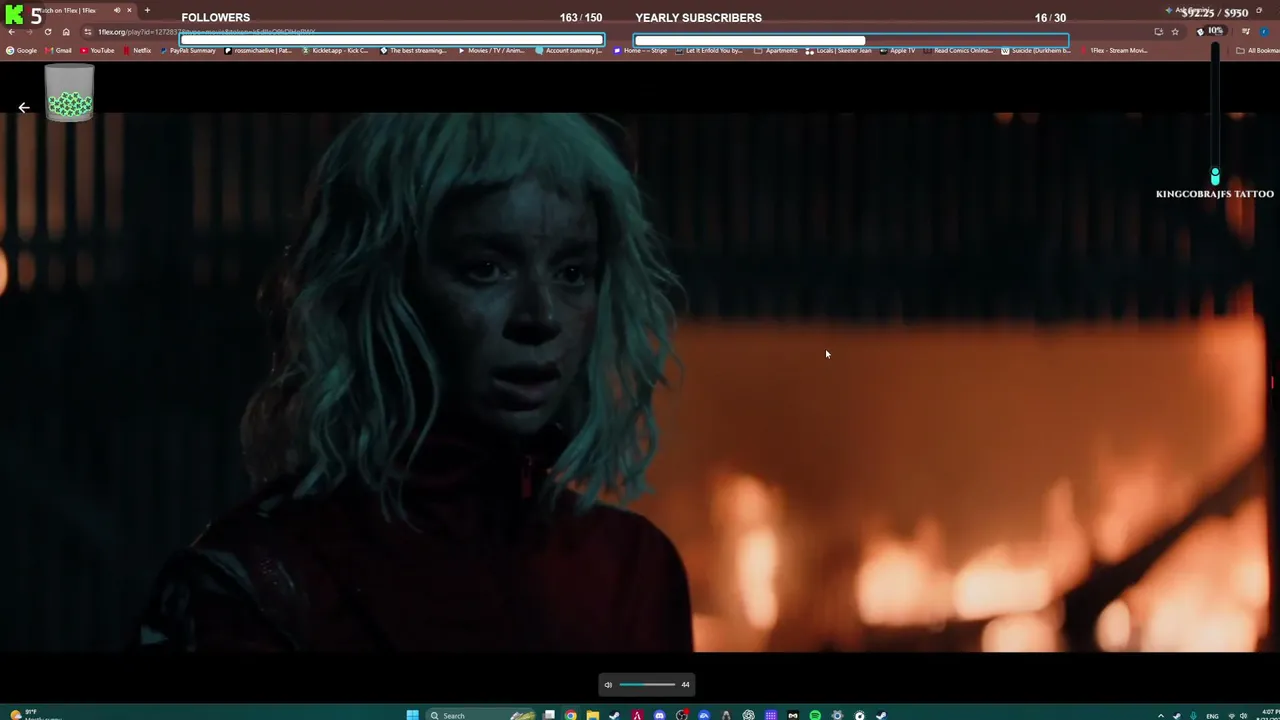Open the Movies / TV / Anime bookmark
Screen dimensions: 1280x720
click(490, 50)
